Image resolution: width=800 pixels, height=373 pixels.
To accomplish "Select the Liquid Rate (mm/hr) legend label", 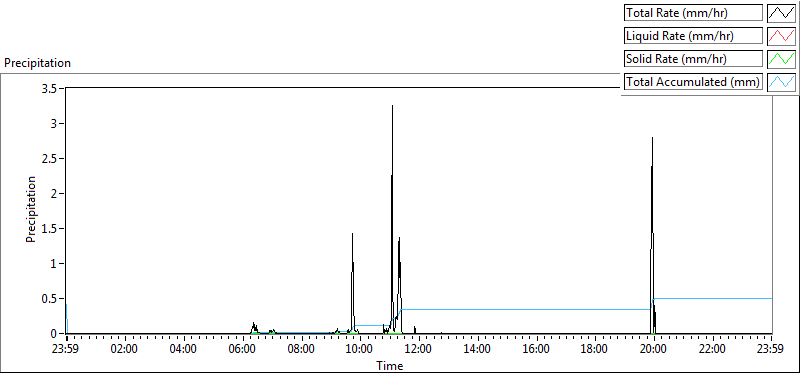I will [693, 36].
